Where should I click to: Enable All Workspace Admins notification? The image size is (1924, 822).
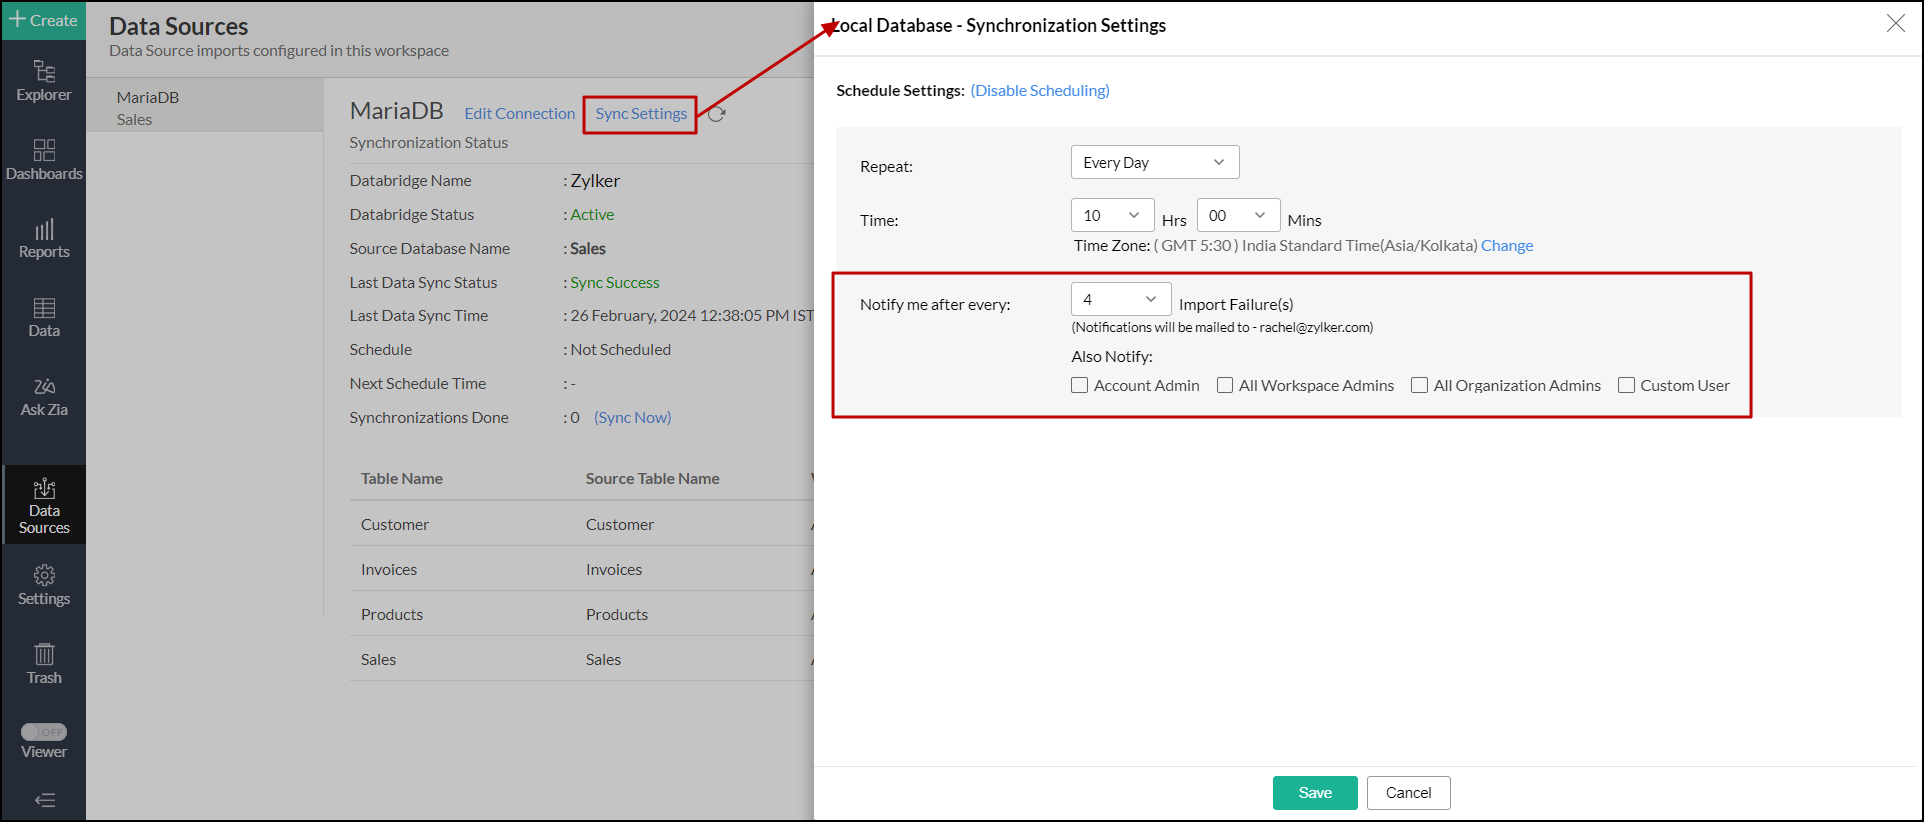pyautogui.click(x=1225, y=385)
